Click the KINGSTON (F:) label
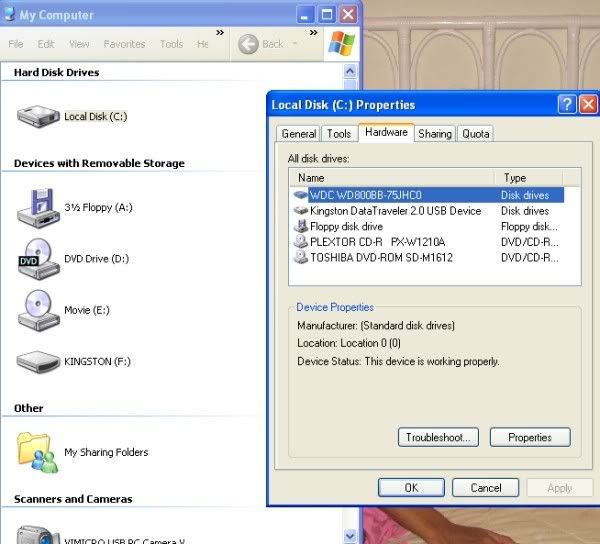Image resolution: width=600 pixels, height=544 pixels. point(97,362)
